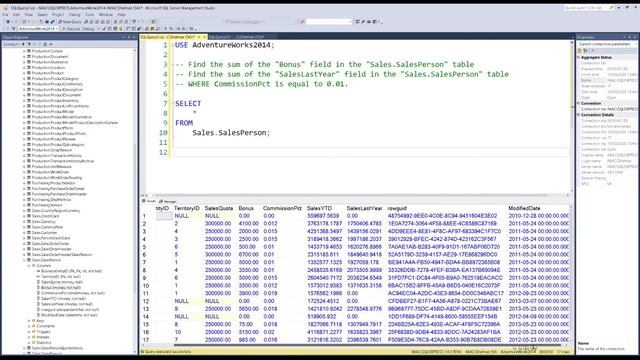Click Bonus value 4100.00 in row 2

pyautogui.click(x=248, y=224)
